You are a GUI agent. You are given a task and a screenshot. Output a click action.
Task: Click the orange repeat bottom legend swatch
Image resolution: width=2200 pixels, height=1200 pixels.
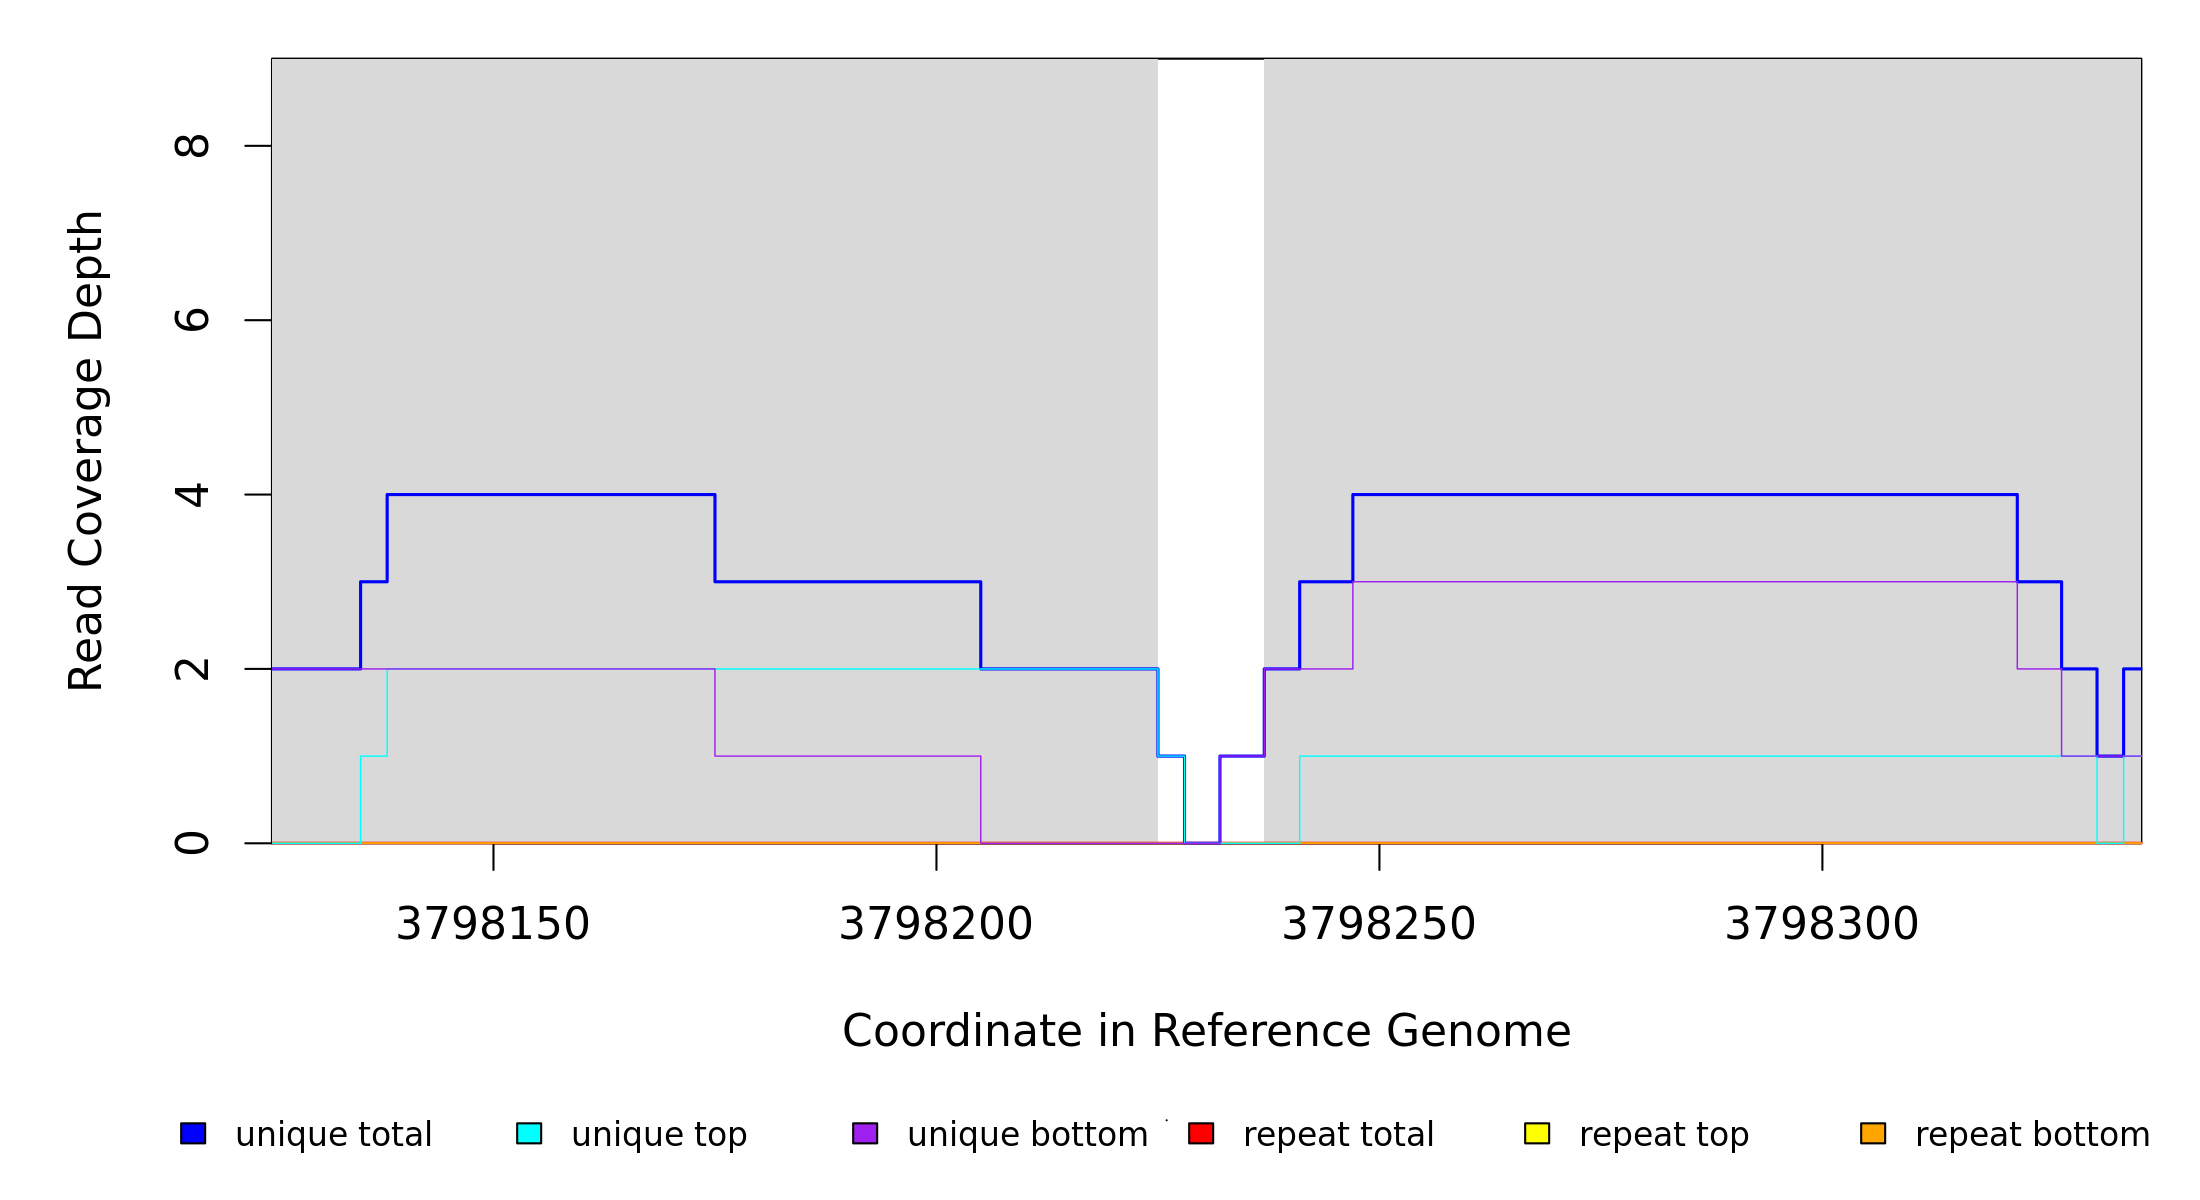(x=1873, y=1133)
